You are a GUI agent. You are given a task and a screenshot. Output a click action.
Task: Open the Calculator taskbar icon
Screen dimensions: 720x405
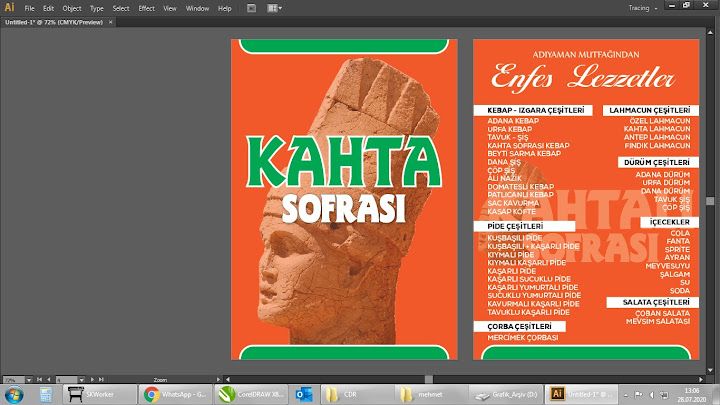pos(45,394)
